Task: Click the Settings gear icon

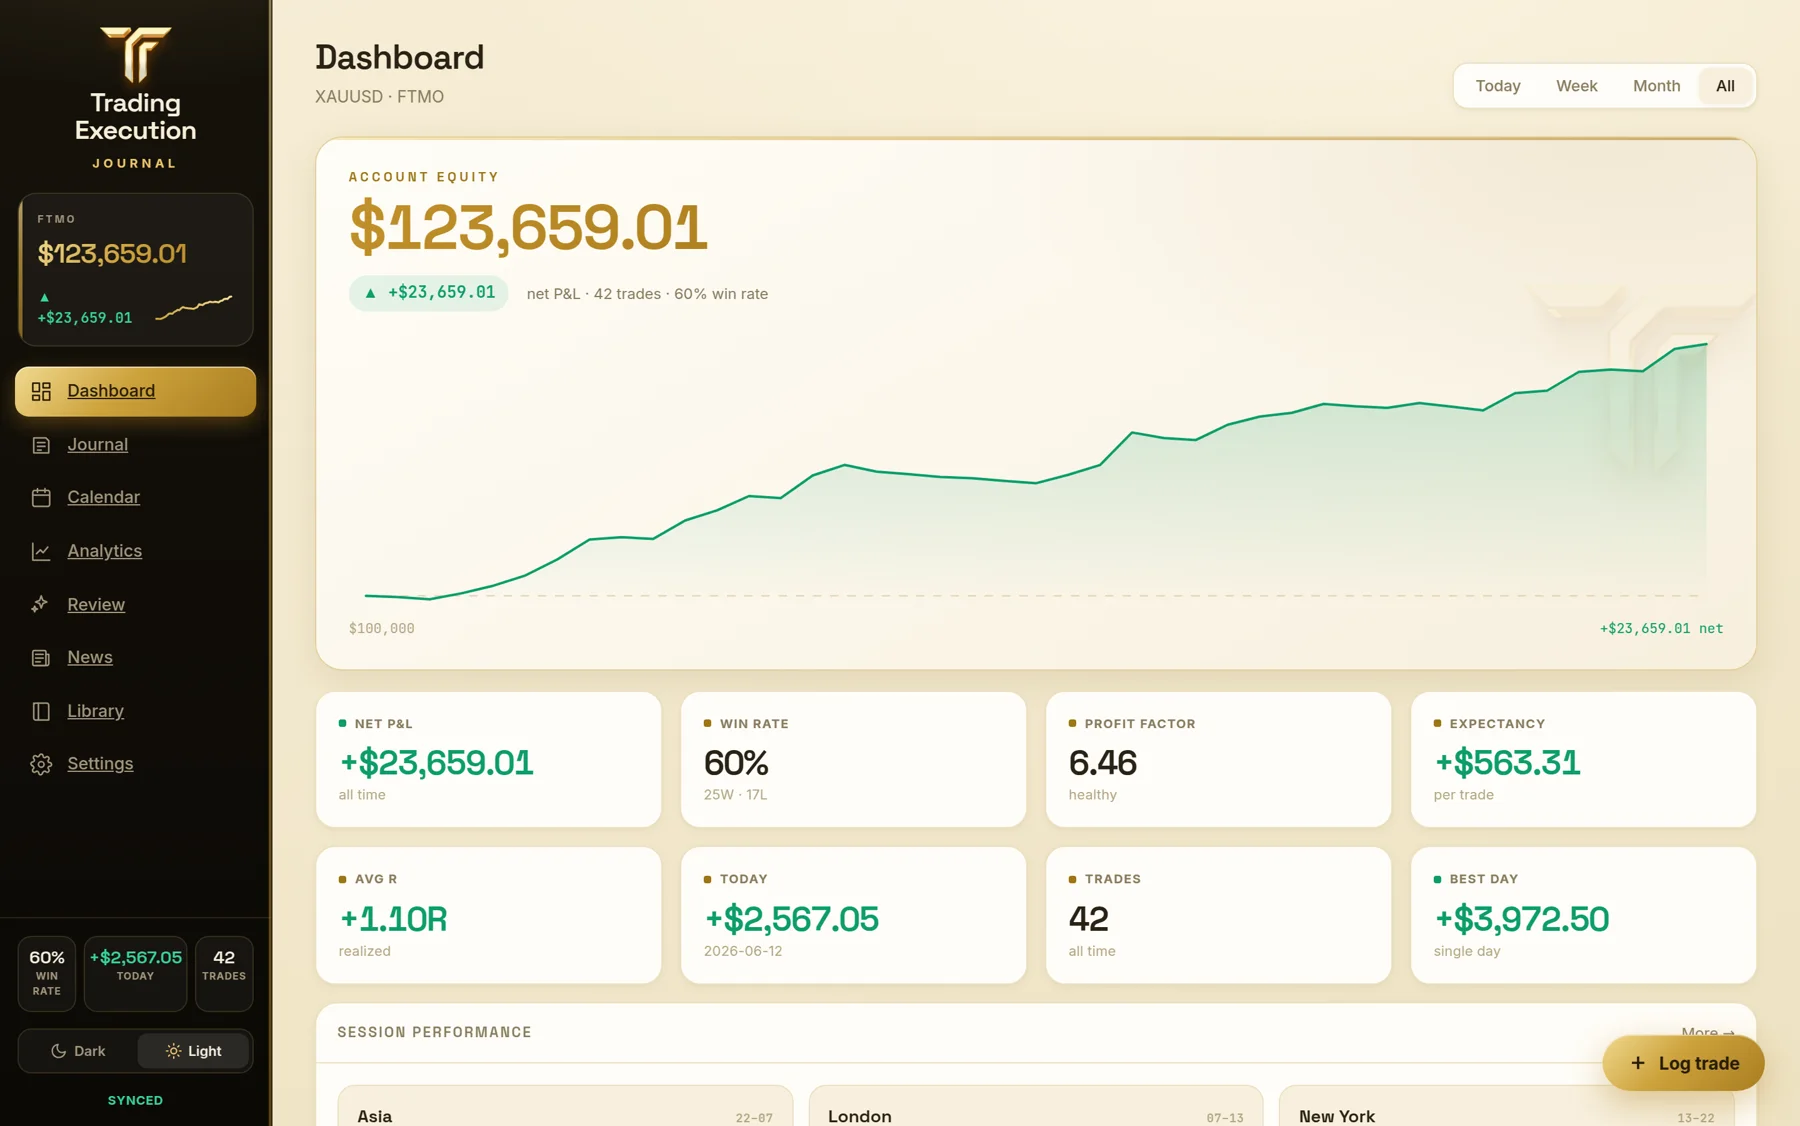Action: 41,764
